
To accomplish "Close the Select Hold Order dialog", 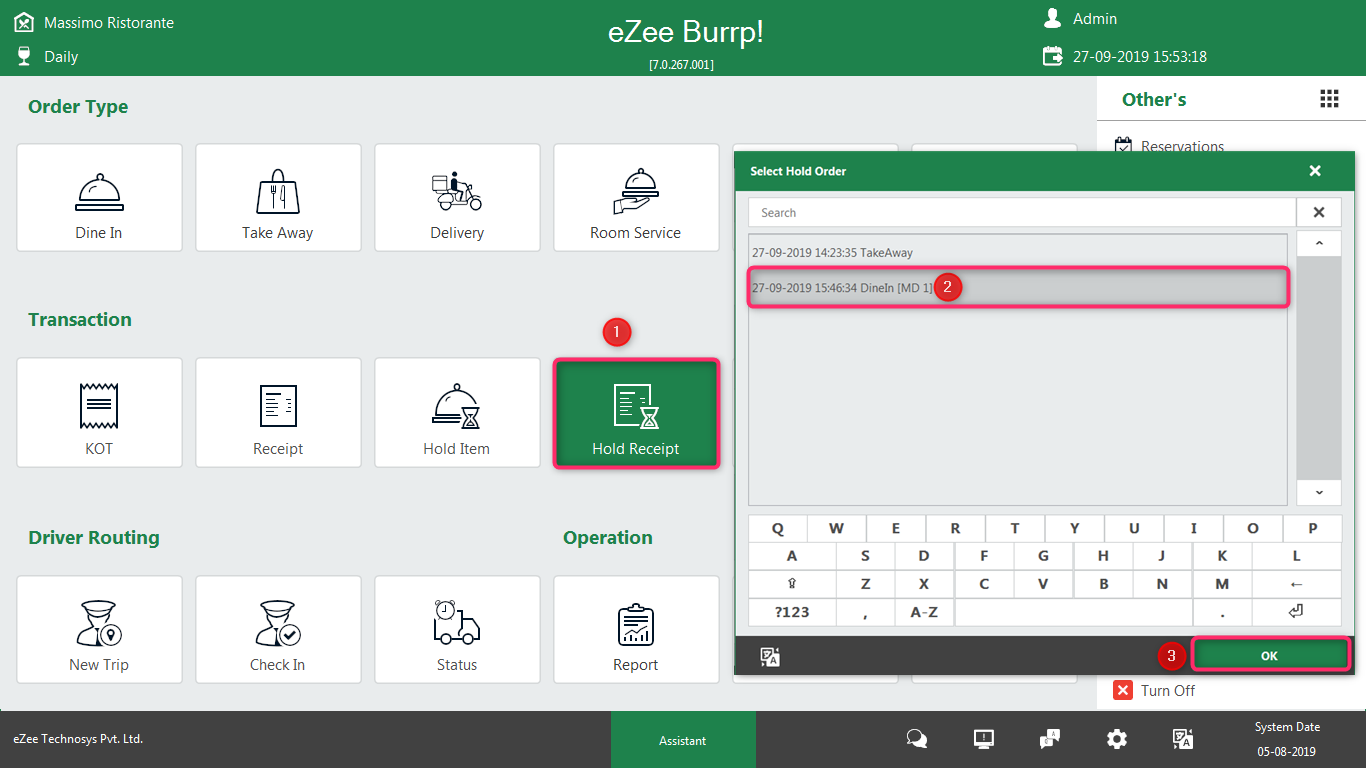I will (1315, 171).
